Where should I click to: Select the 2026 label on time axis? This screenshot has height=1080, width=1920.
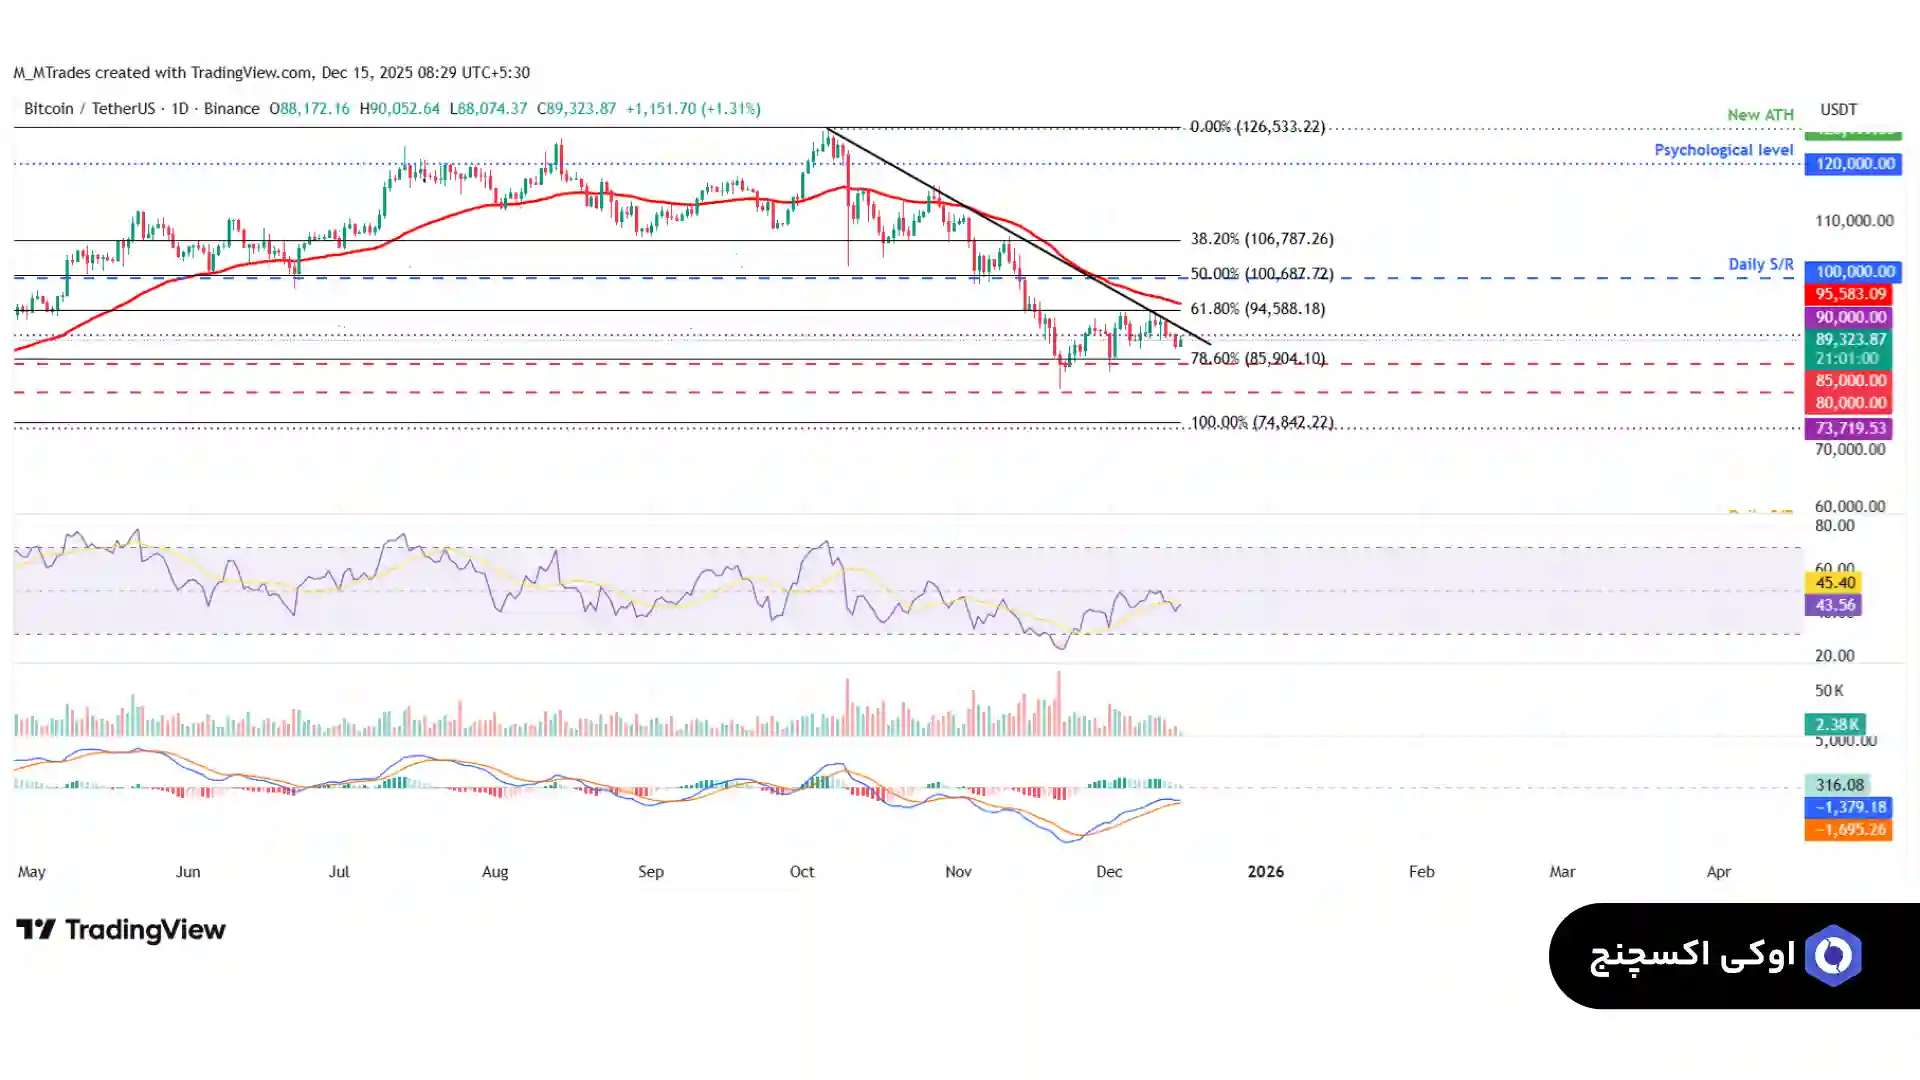click(1265, 872)
